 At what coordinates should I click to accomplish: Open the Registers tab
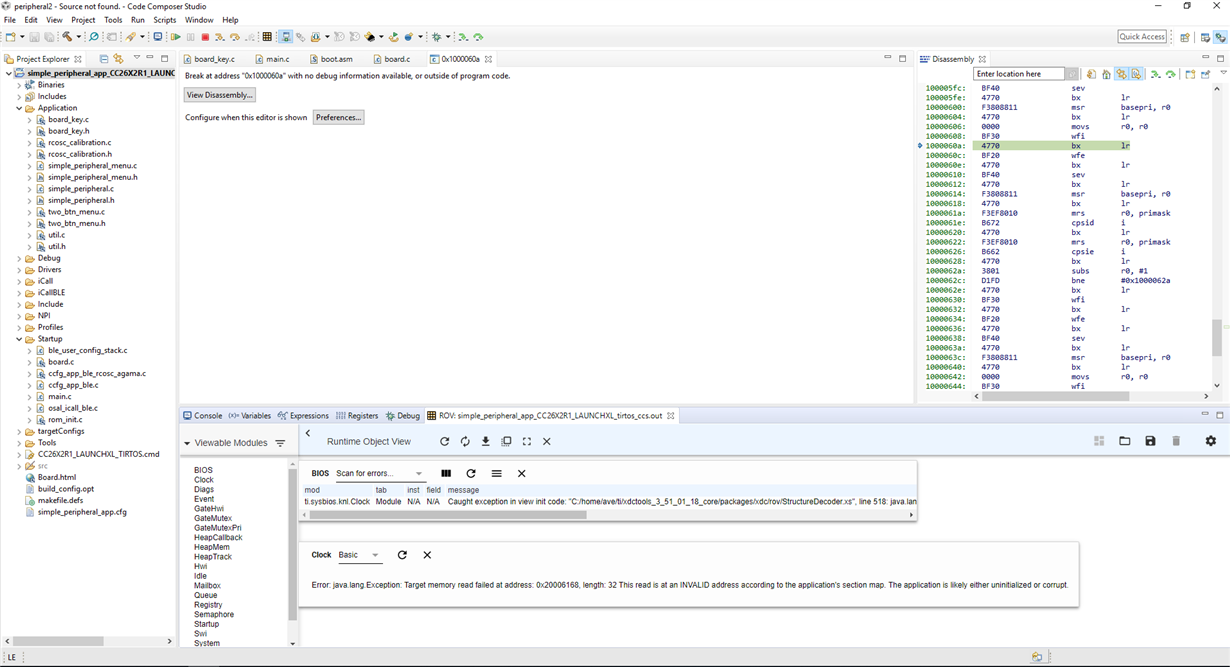[357, 416]
